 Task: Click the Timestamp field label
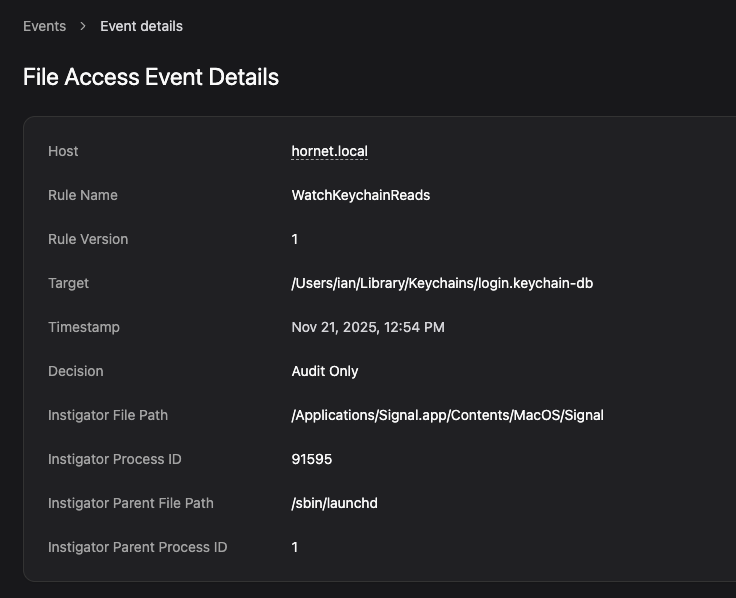pos(84,327)
